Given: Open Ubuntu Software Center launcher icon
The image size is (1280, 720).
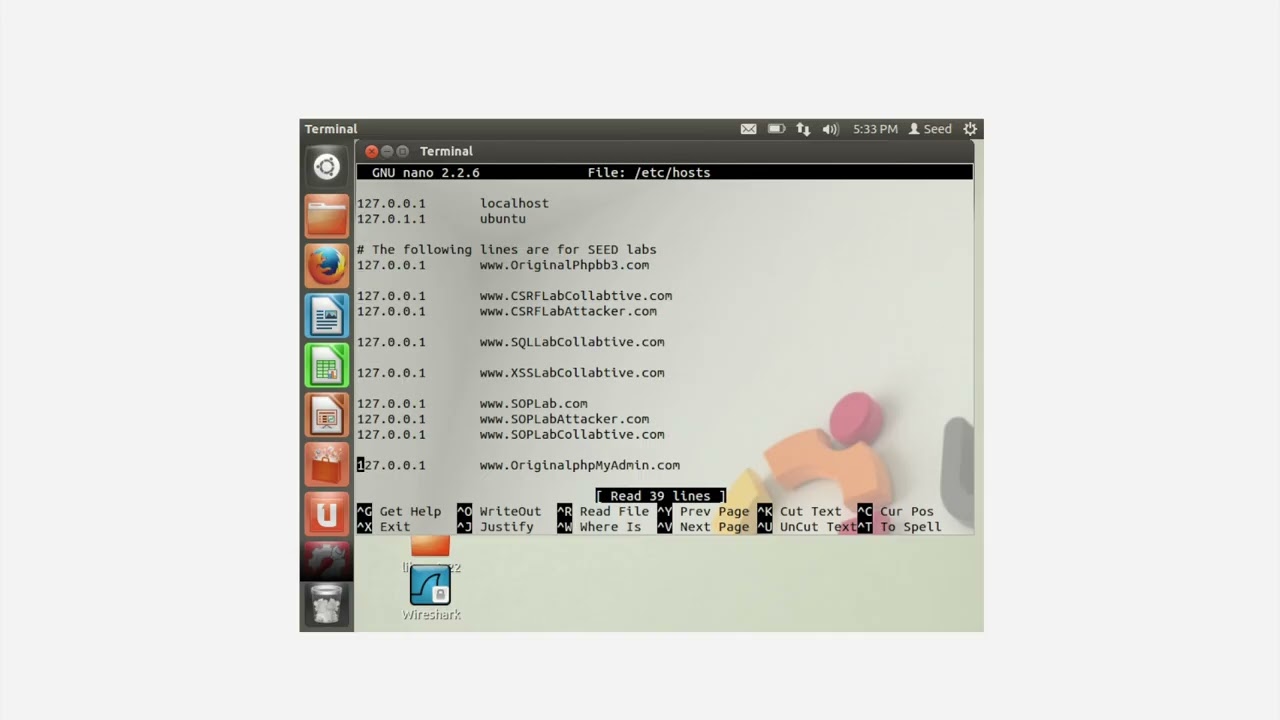Looking at the screenshot, I should (x=326, y=465).
